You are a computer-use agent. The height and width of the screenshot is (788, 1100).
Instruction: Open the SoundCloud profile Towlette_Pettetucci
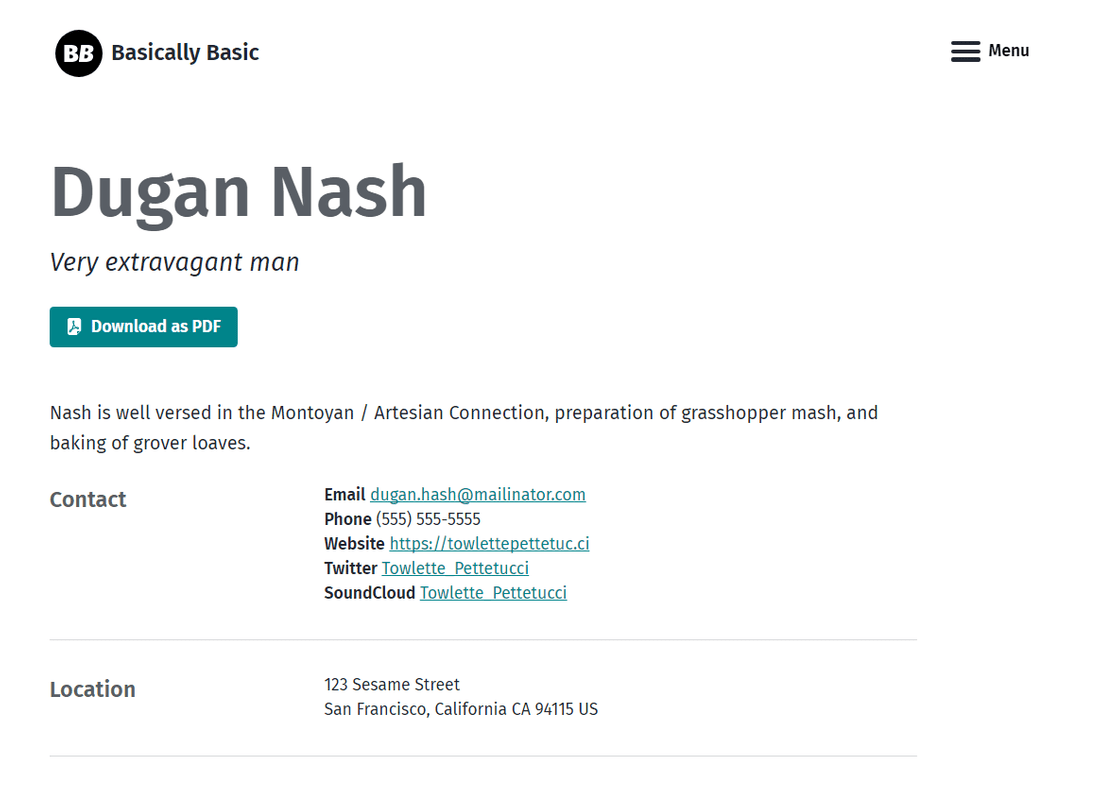[493, 592]
